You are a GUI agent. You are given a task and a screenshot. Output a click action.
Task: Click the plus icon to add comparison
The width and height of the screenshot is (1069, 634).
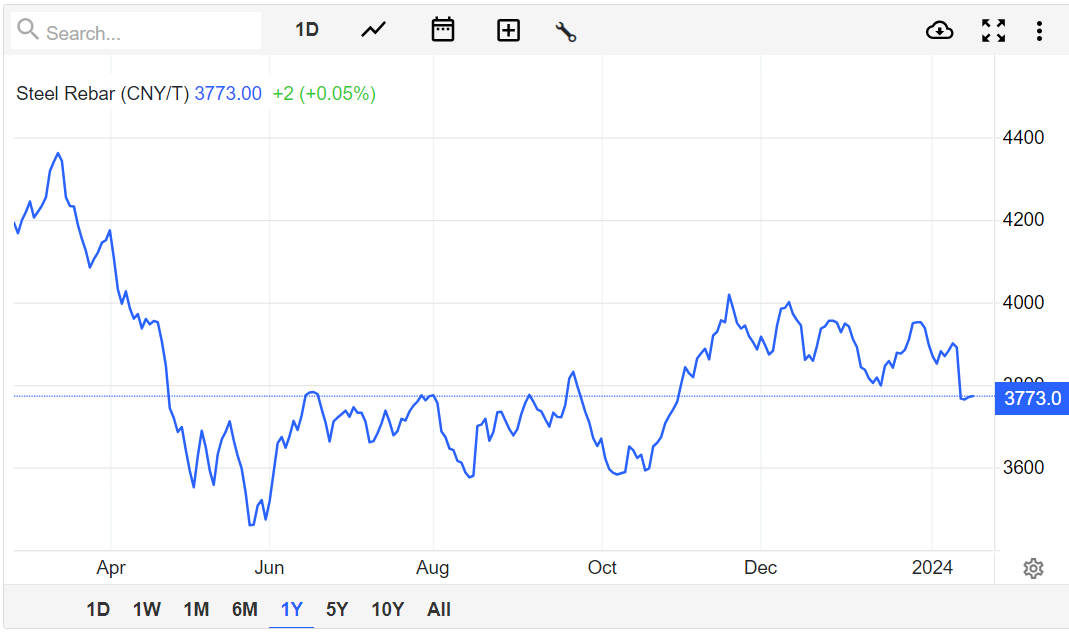(508, 30)
